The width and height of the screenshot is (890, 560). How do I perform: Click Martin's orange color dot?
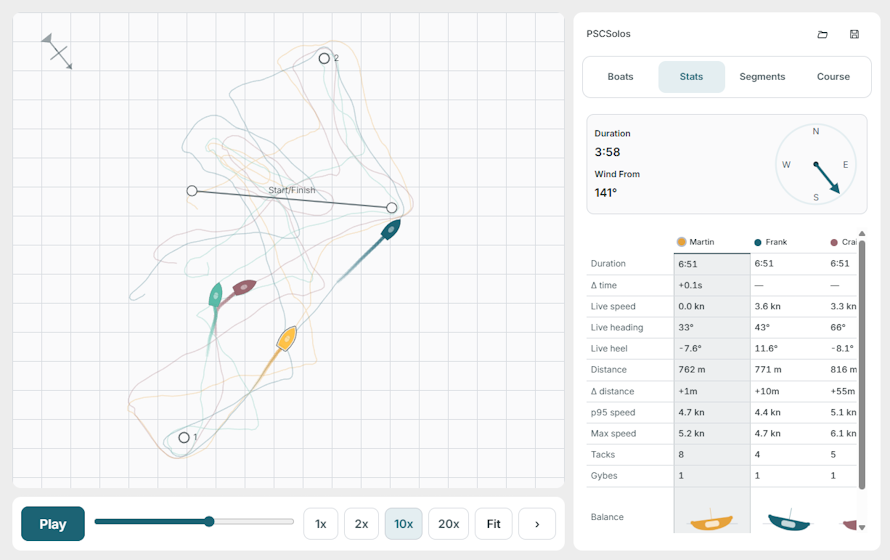pyautogui.click(x=681, y=242)
